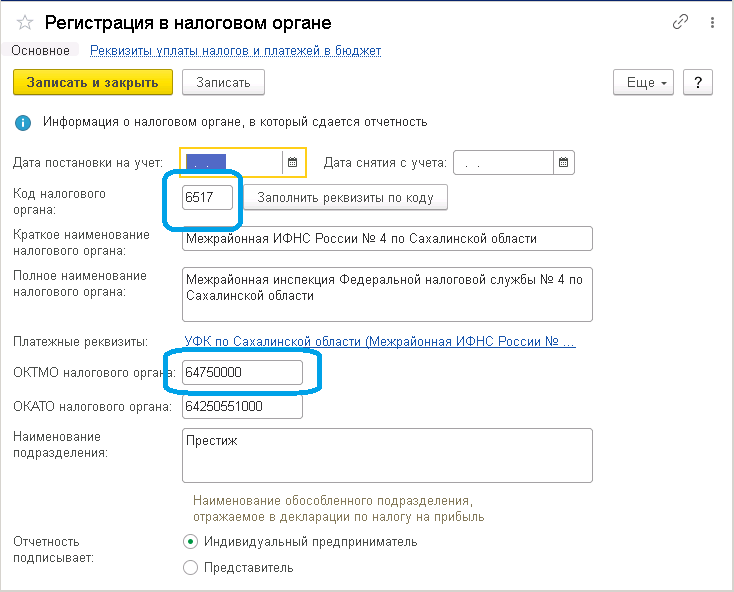Open the three-dot more options menu
Viewport: 734px width, 592px height.
tap(712, 22)
